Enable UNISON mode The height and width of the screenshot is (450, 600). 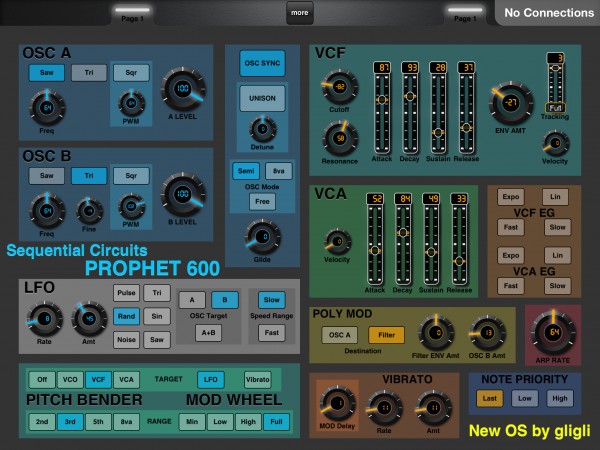pyautogui.click(x=262, y=98)
